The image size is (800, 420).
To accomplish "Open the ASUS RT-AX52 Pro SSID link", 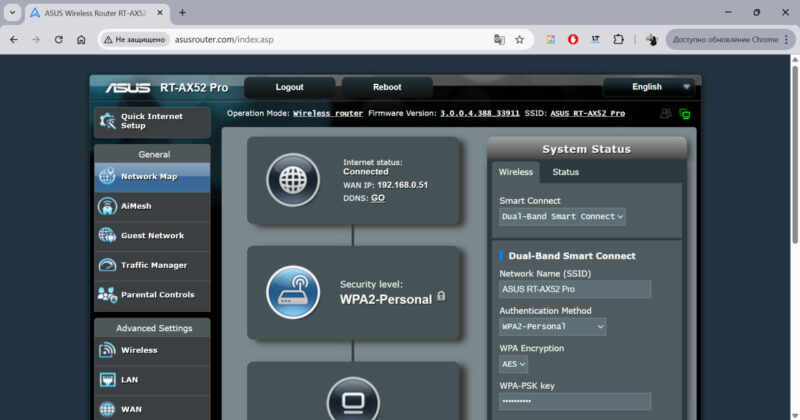I will 587,113.
